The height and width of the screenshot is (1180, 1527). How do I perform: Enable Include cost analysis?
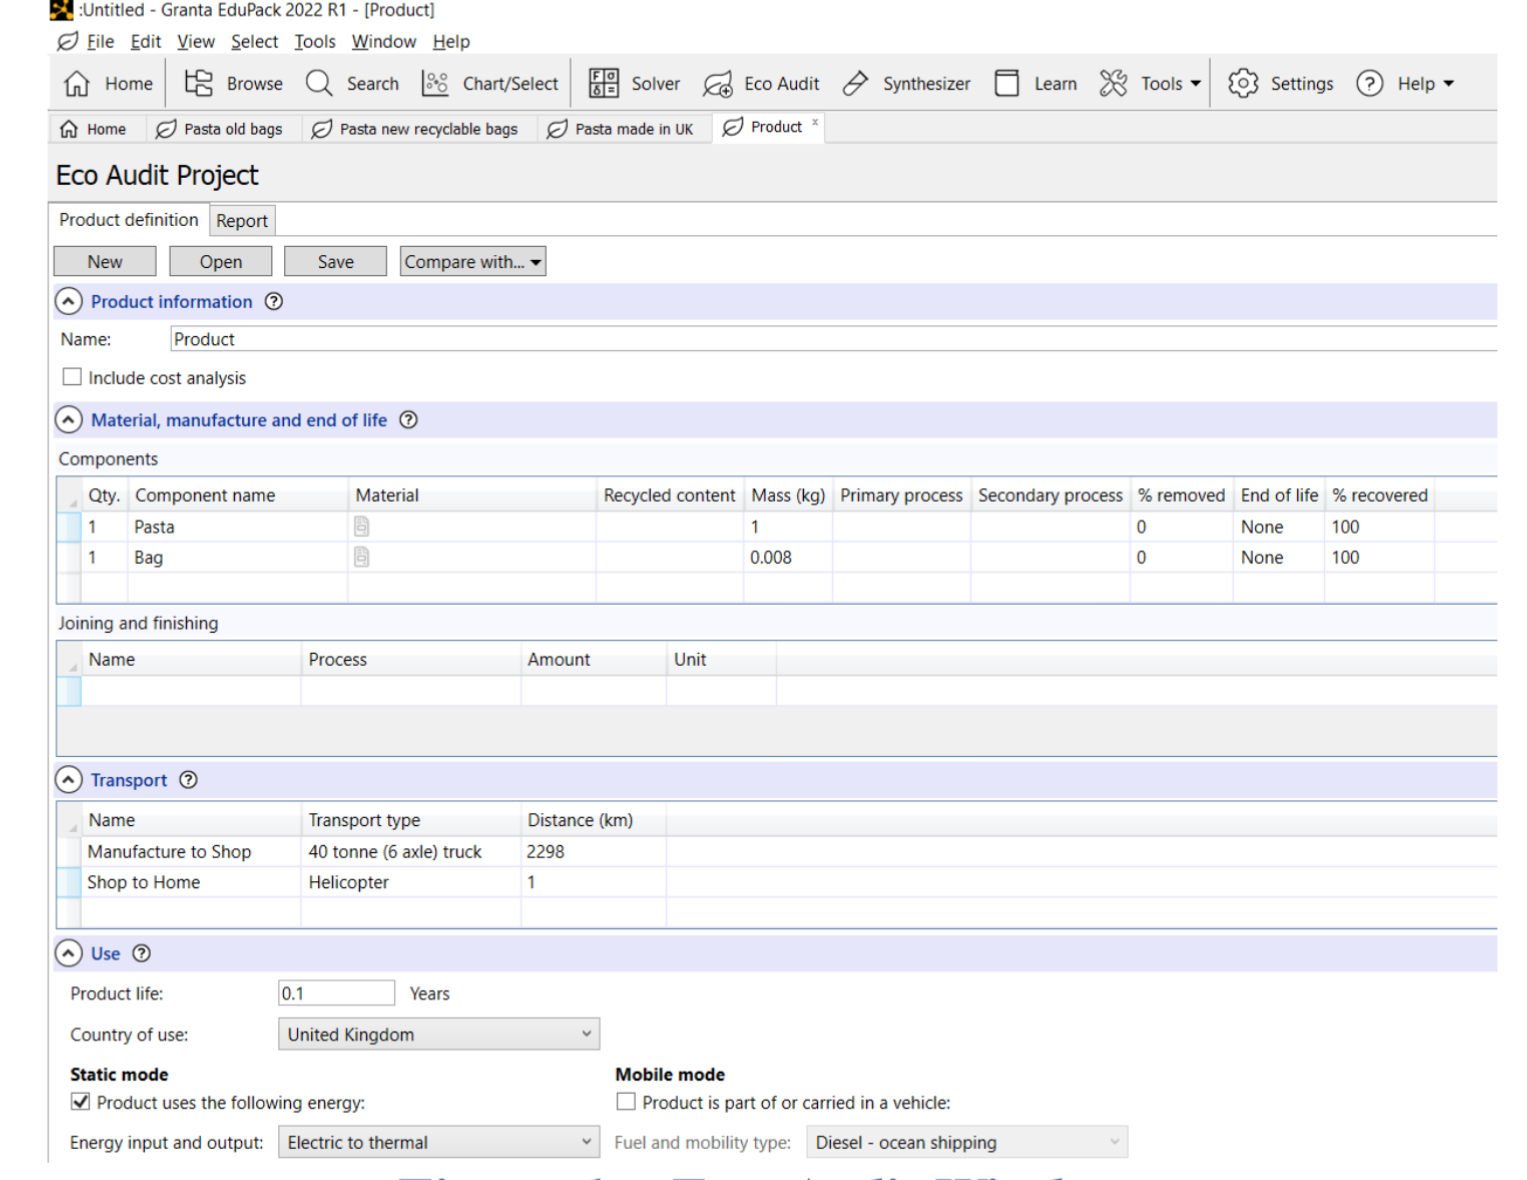(72, 376)
